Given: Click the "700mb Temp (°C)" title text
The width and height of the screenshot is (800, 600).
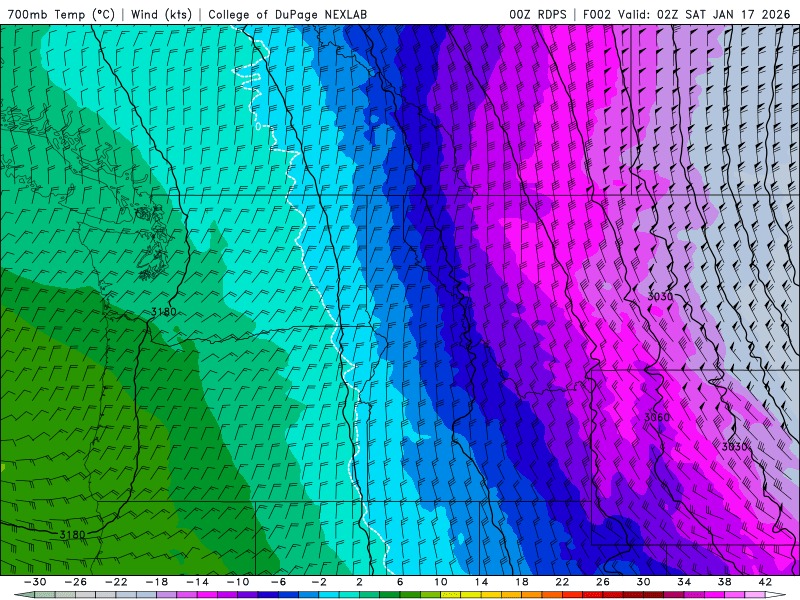Looking at the screenshot, I should click(x=61, y=14).
